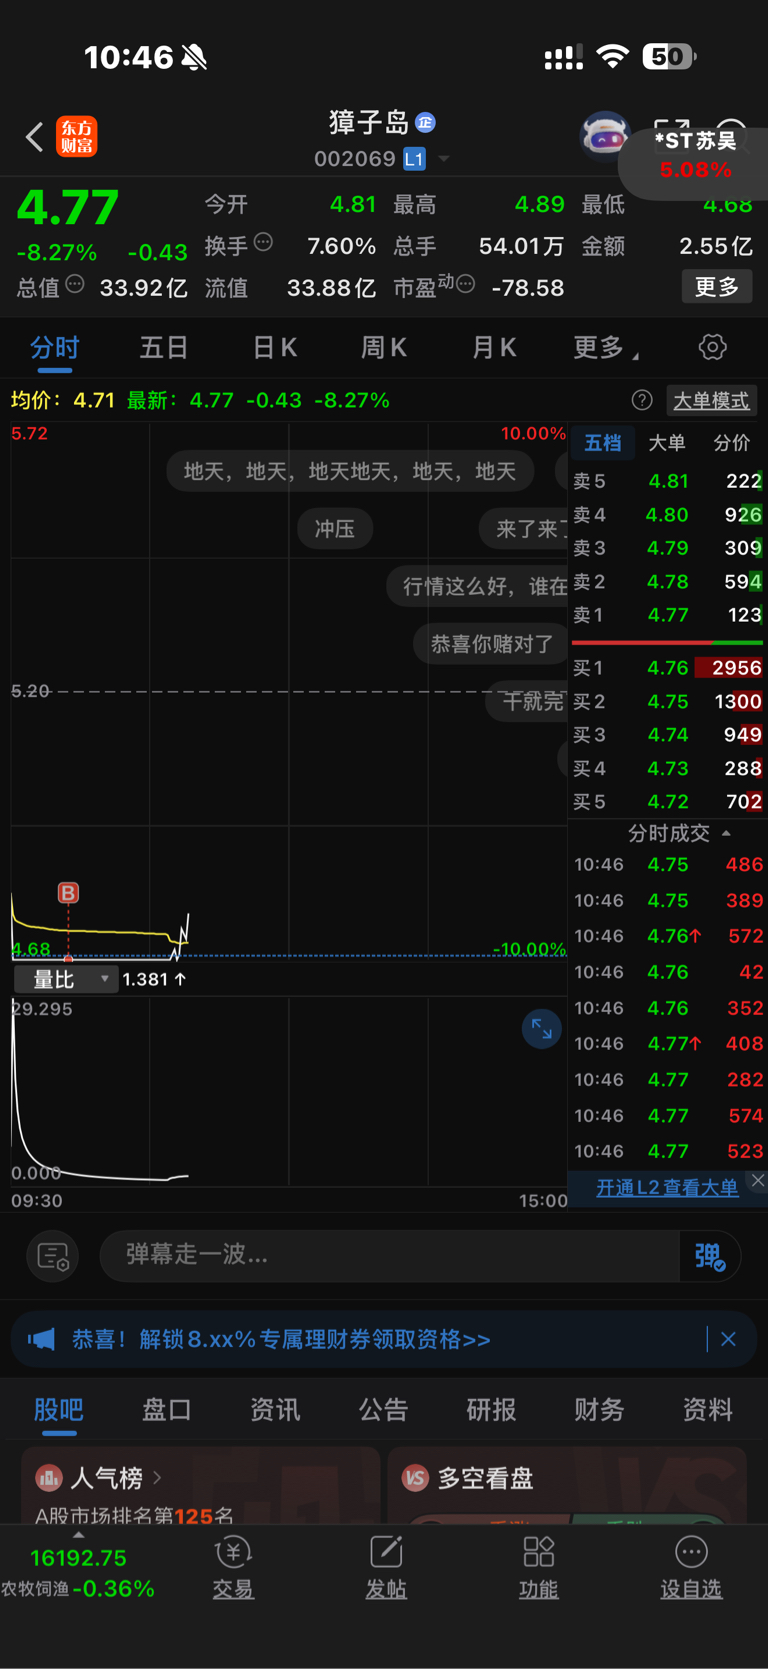
Task: Switch to 日K chart tab
Action: (x=274, y=347)
